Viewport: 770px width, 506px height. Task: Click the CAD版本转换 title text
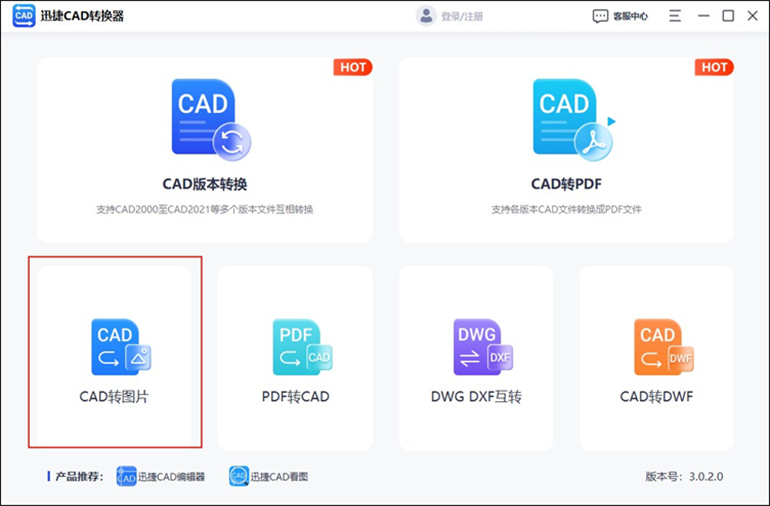pyautogui.click(x=205, y=184)
